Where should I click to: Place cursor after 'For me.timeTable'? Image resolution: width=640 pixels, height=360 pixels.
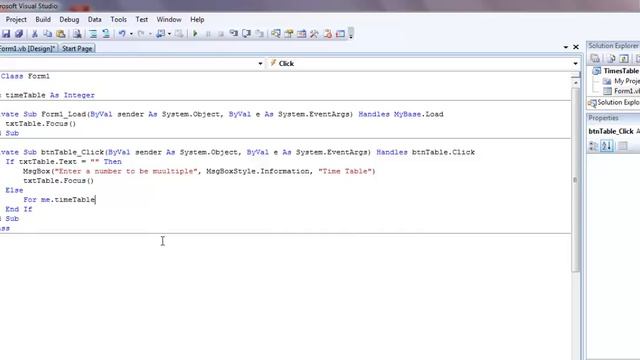(96, 200)
